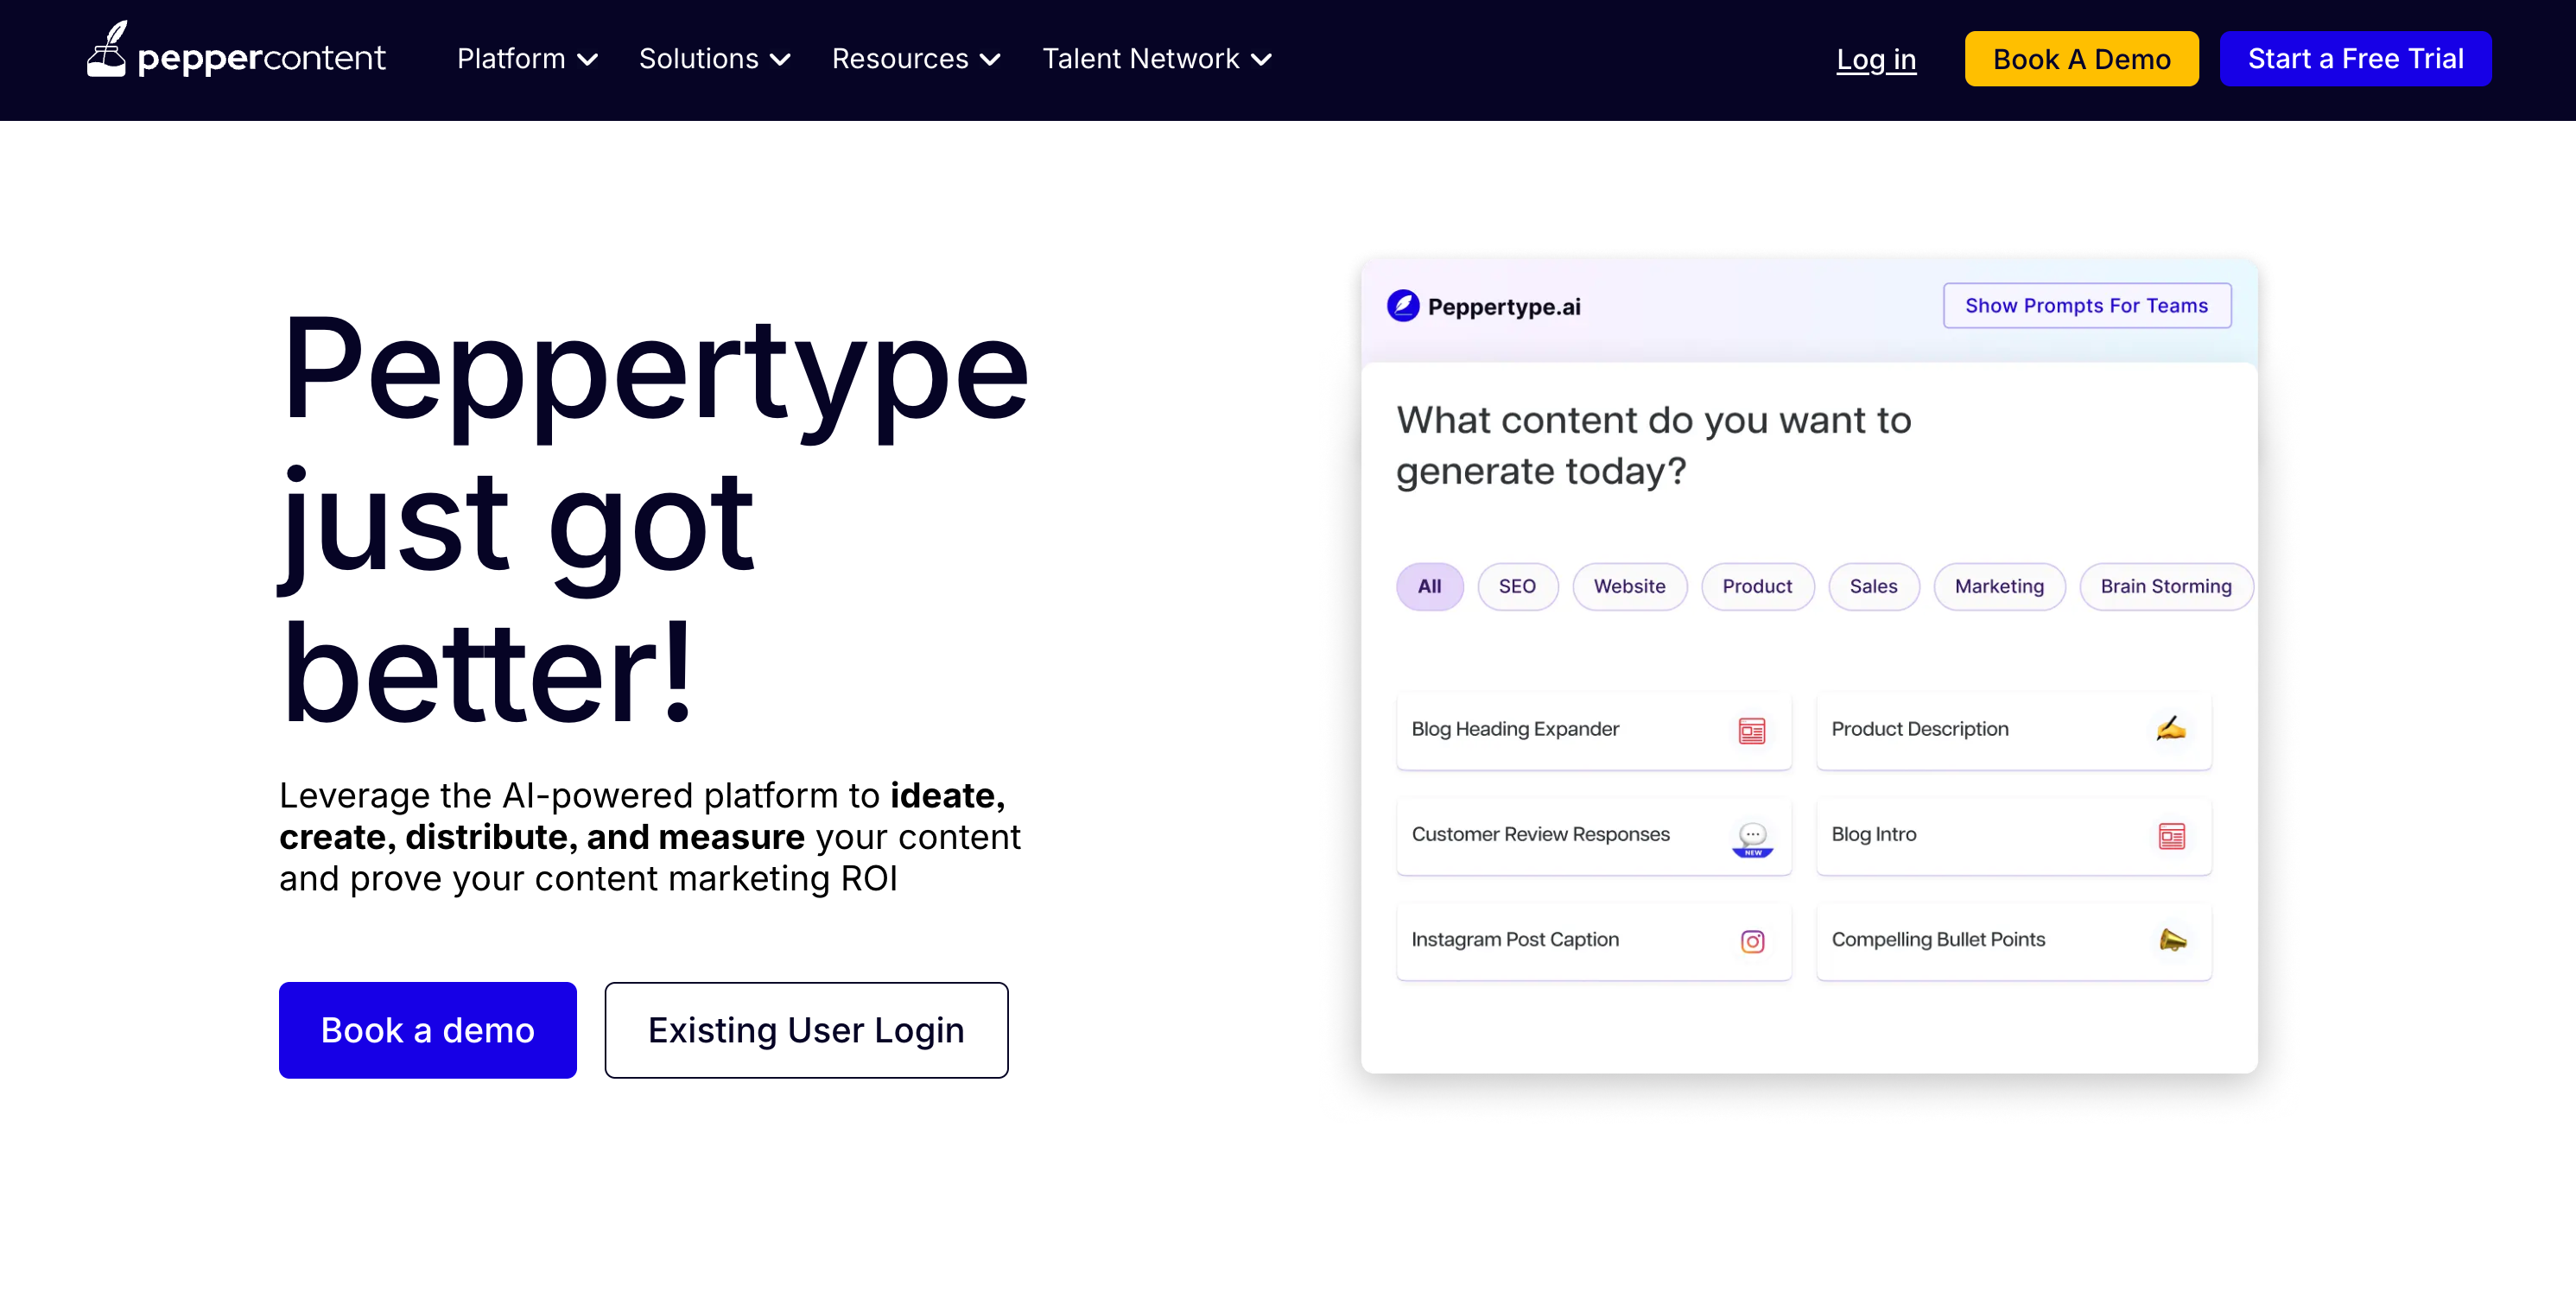Select the SEO category filter
2576x1311 pixels.
tap(1516, 587)
